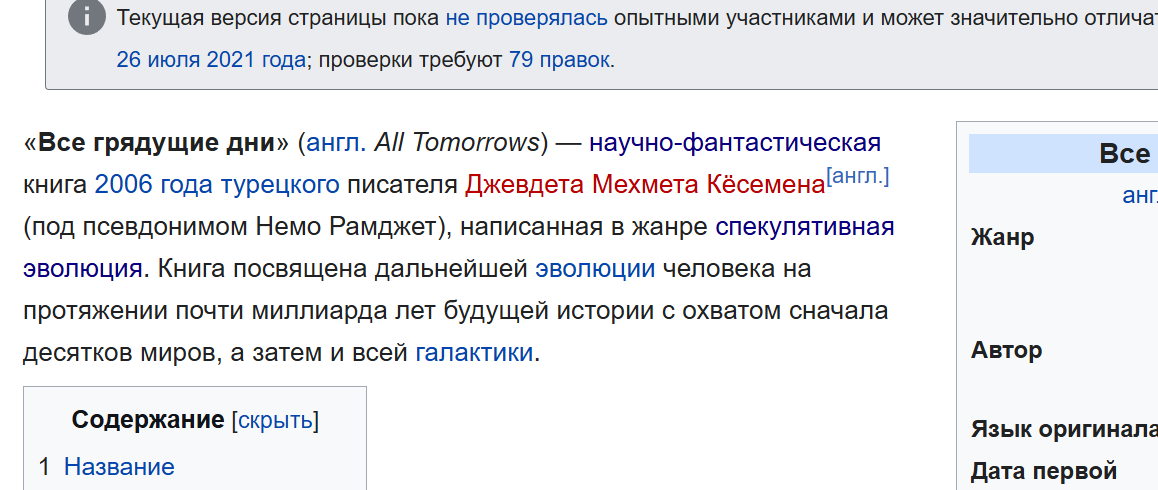Open the "галактики" link

click(474, 353)
